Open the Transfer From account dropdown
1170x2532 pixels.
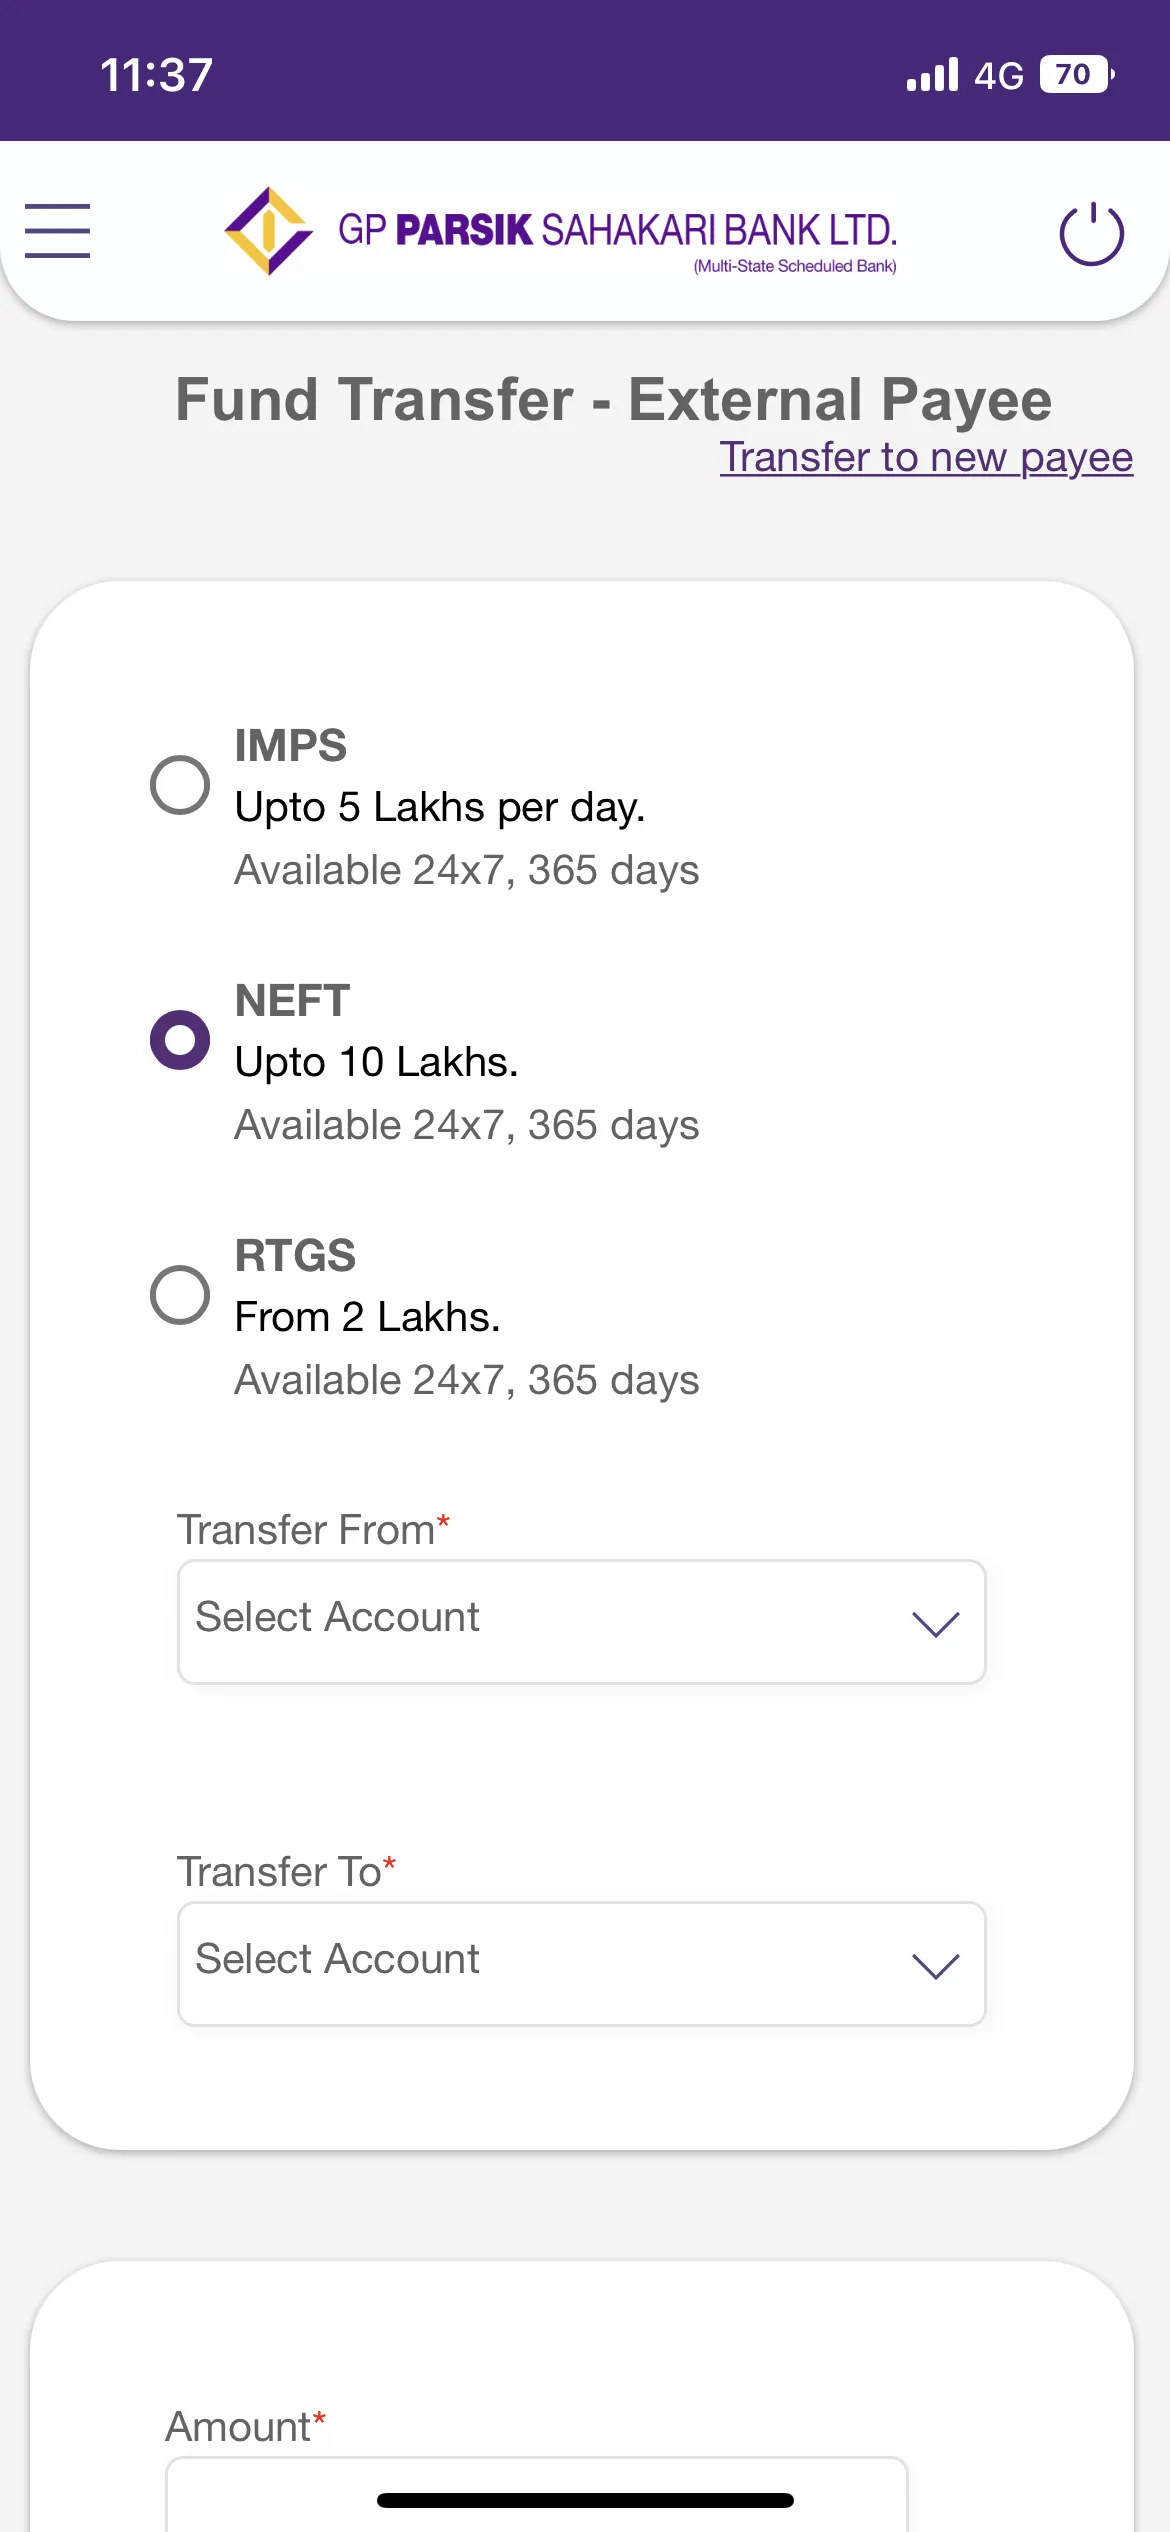click(x=580, y=1622)
